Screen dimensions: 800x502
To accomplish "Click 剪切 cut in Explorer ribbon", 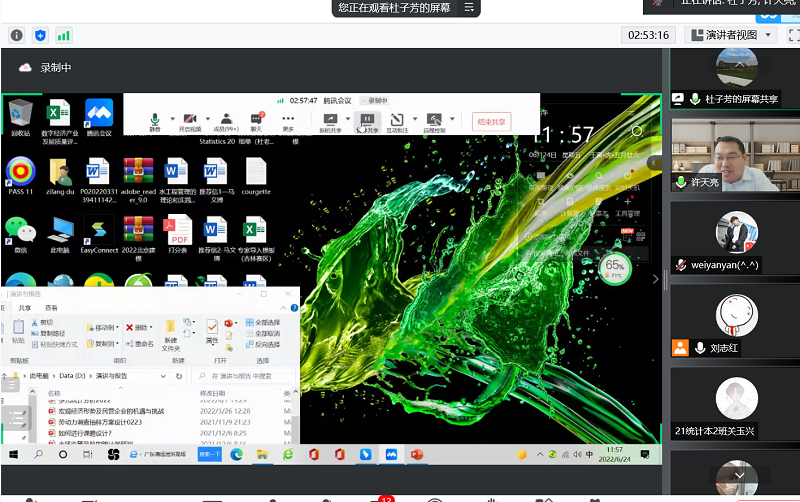I will 42,322.
